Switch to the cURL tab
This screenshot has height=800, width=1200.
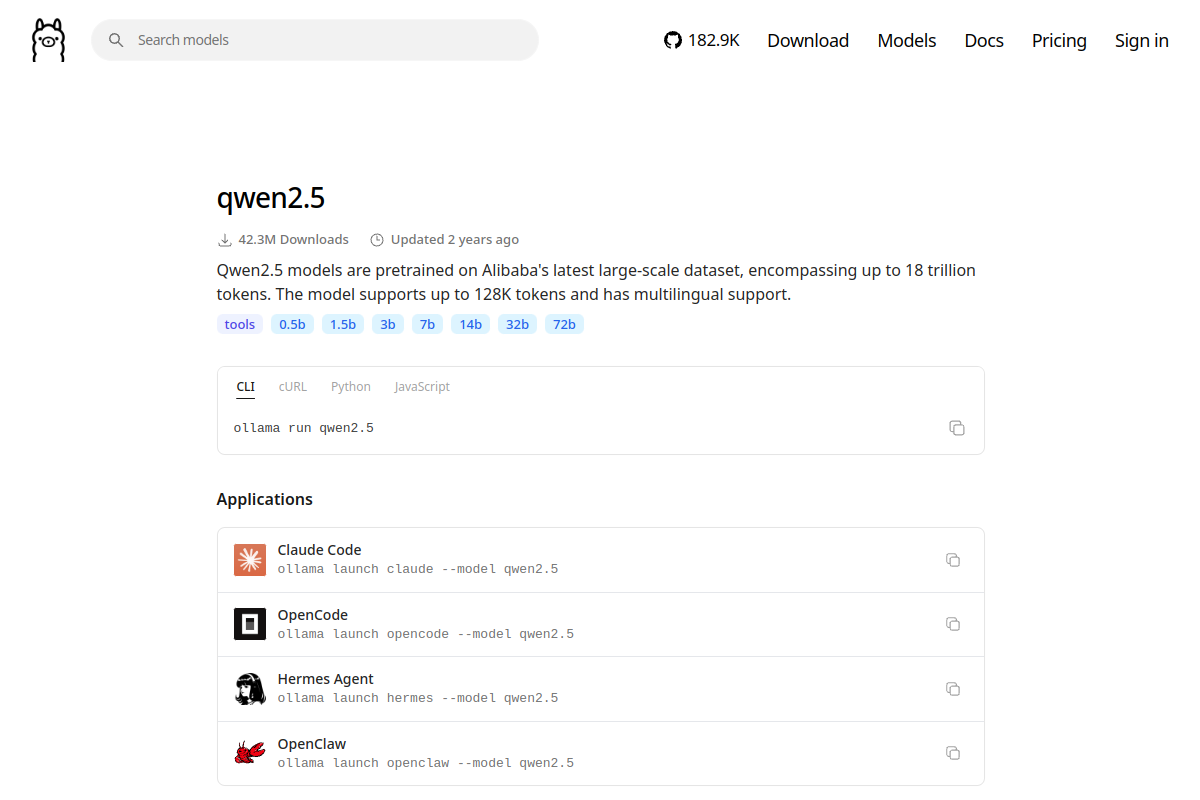[293, 387]
